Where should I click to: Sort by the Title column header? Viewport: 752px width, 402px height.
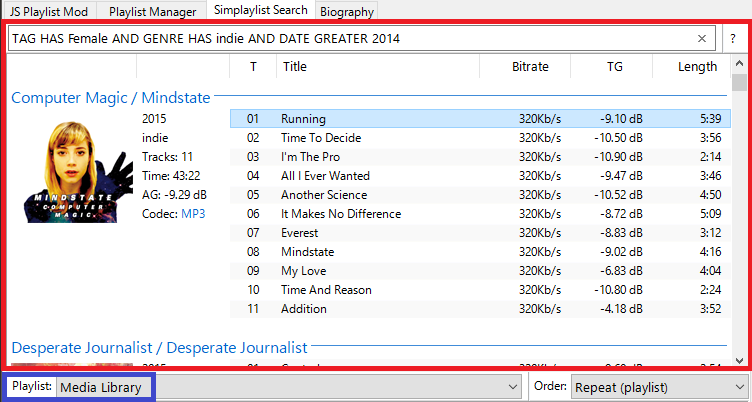[378, 66]
